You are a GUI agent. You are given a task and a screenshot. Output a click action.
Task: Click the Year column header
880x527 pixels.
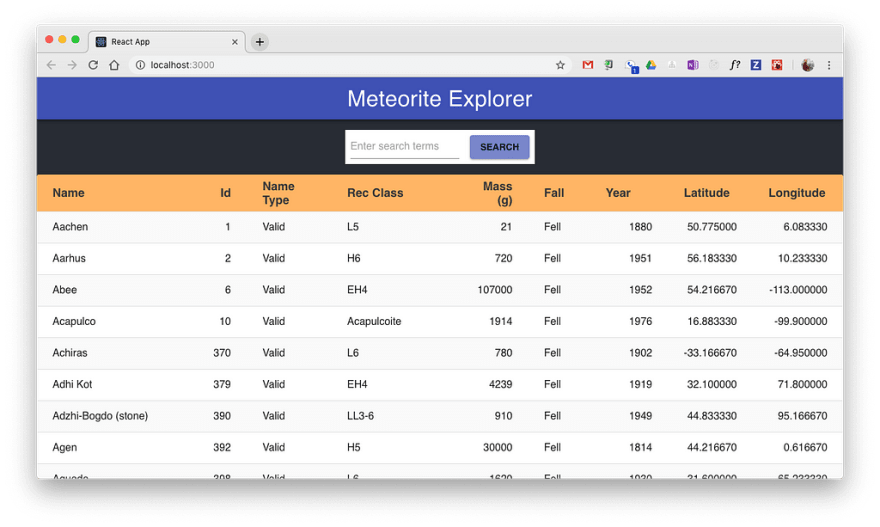618,193
